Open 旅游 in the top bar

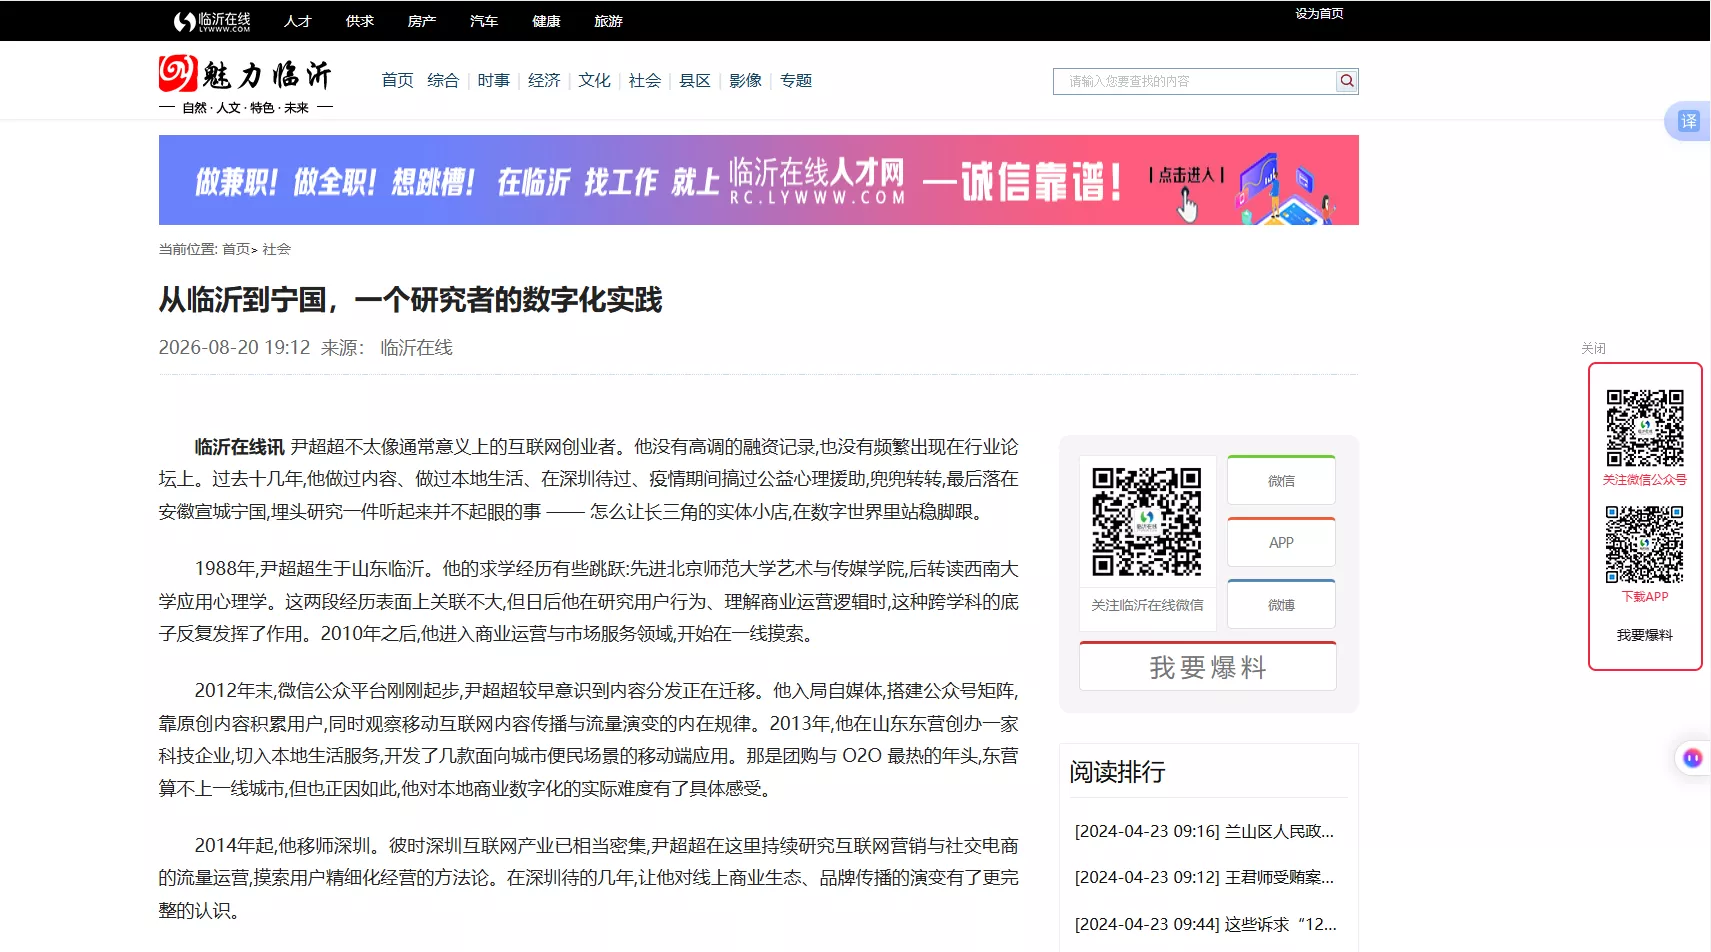(608, 21)
